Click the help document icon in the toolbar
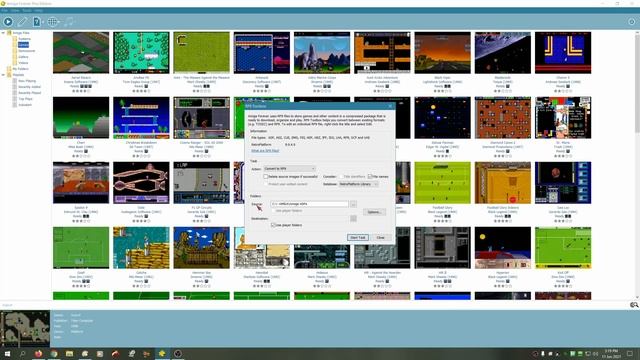The width and height of the screenshot is (640, 360). pos(36,22)
